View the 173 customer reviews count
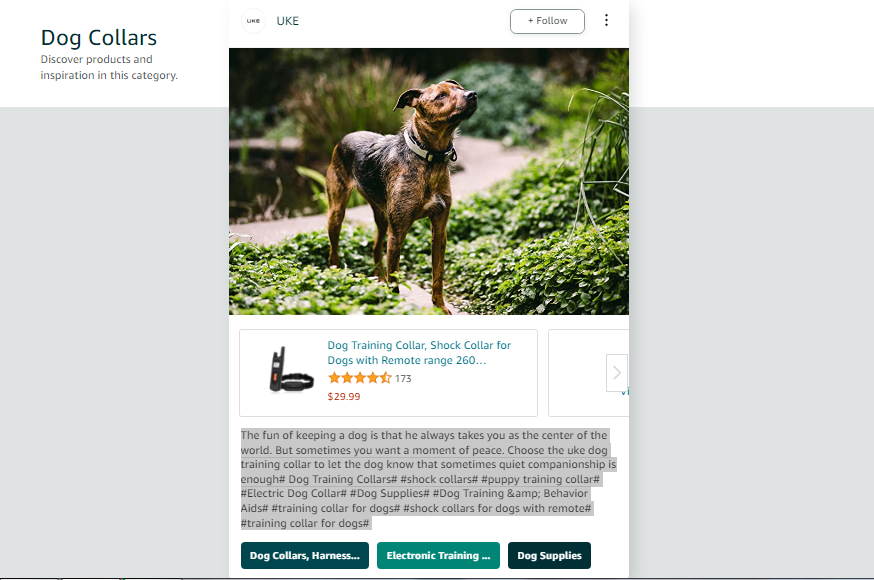The image size is (874, 580). [x=403, y=379]
